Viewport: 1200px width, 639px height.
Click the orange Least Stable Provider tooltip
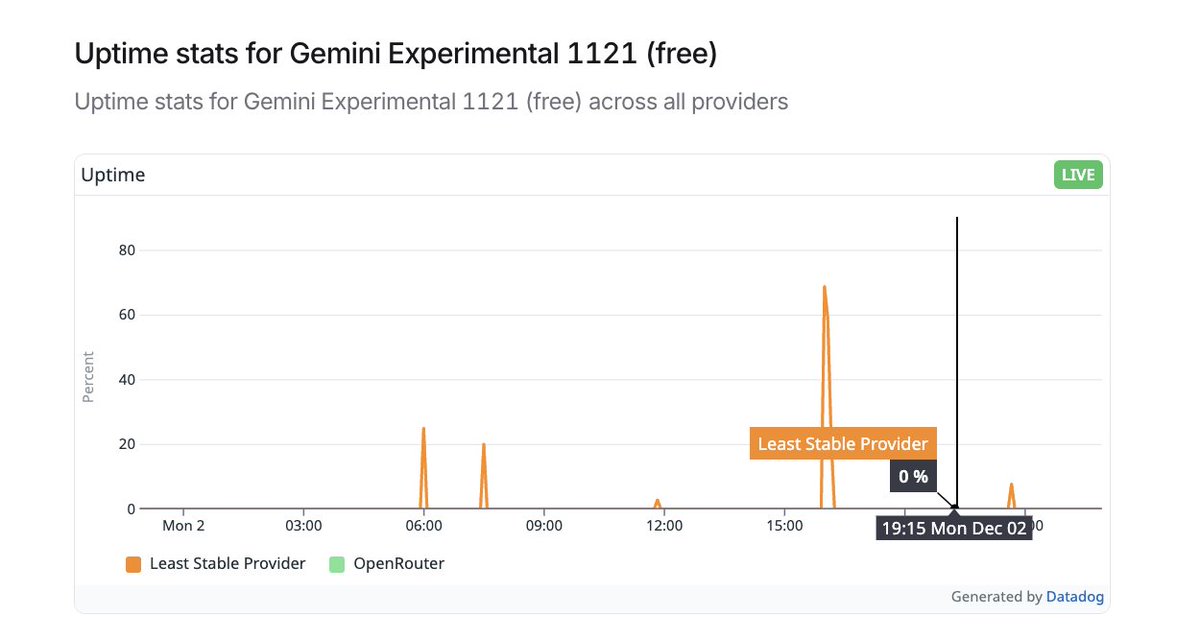click(x=843, y=444)
